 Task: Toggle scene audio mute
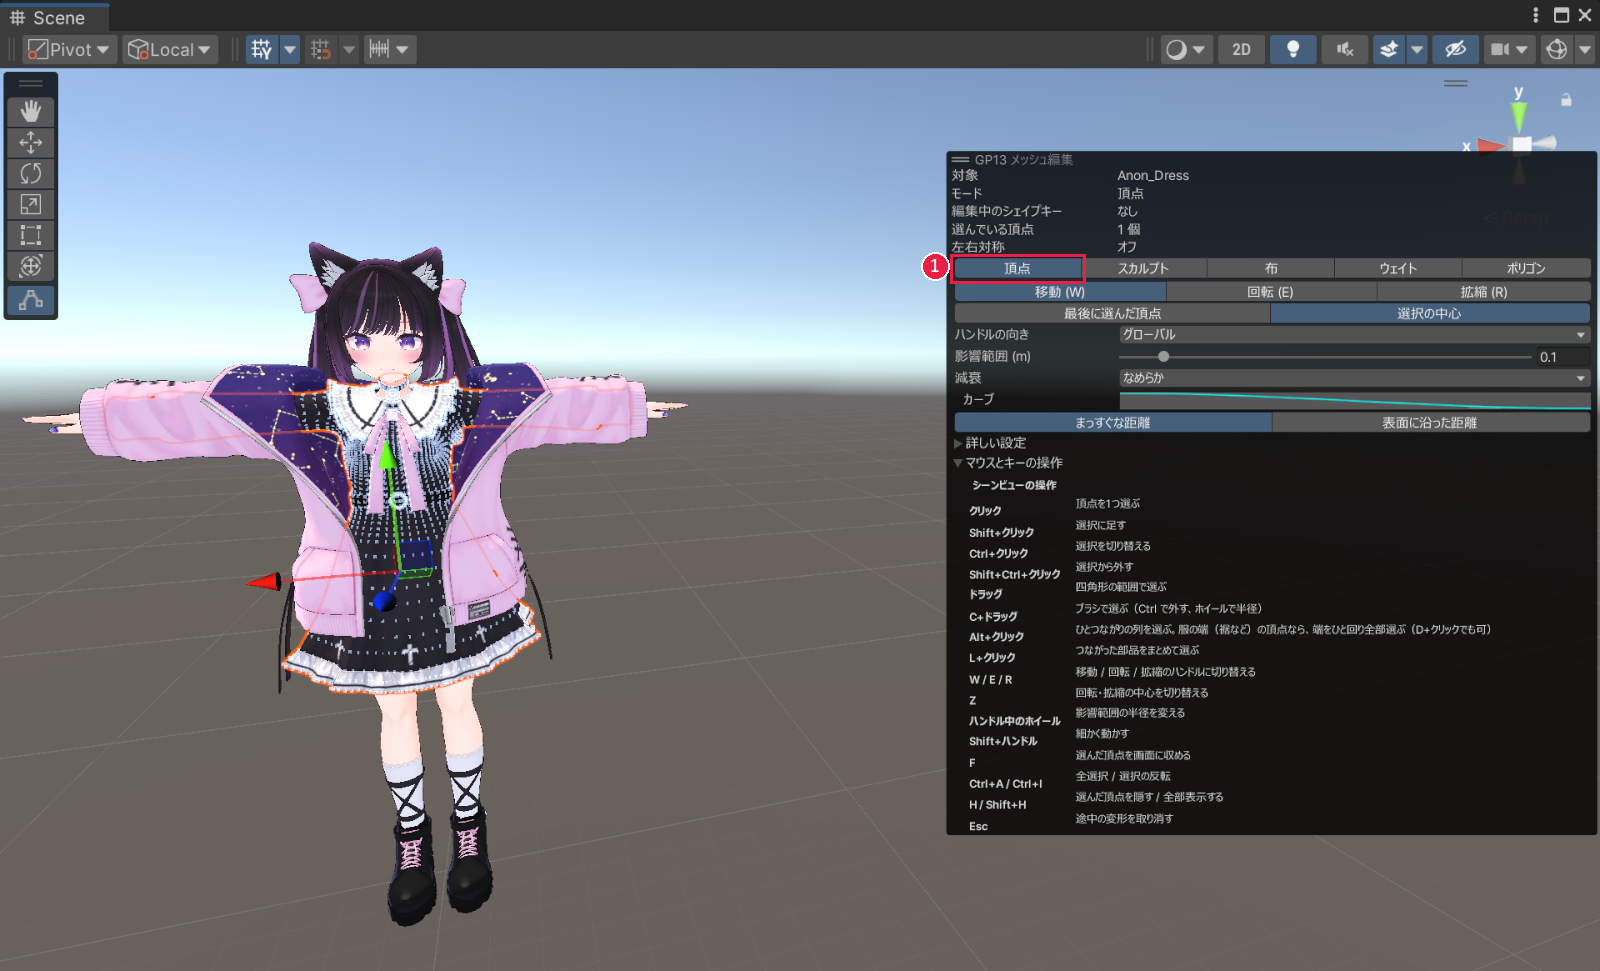[x=1345, y=49]
